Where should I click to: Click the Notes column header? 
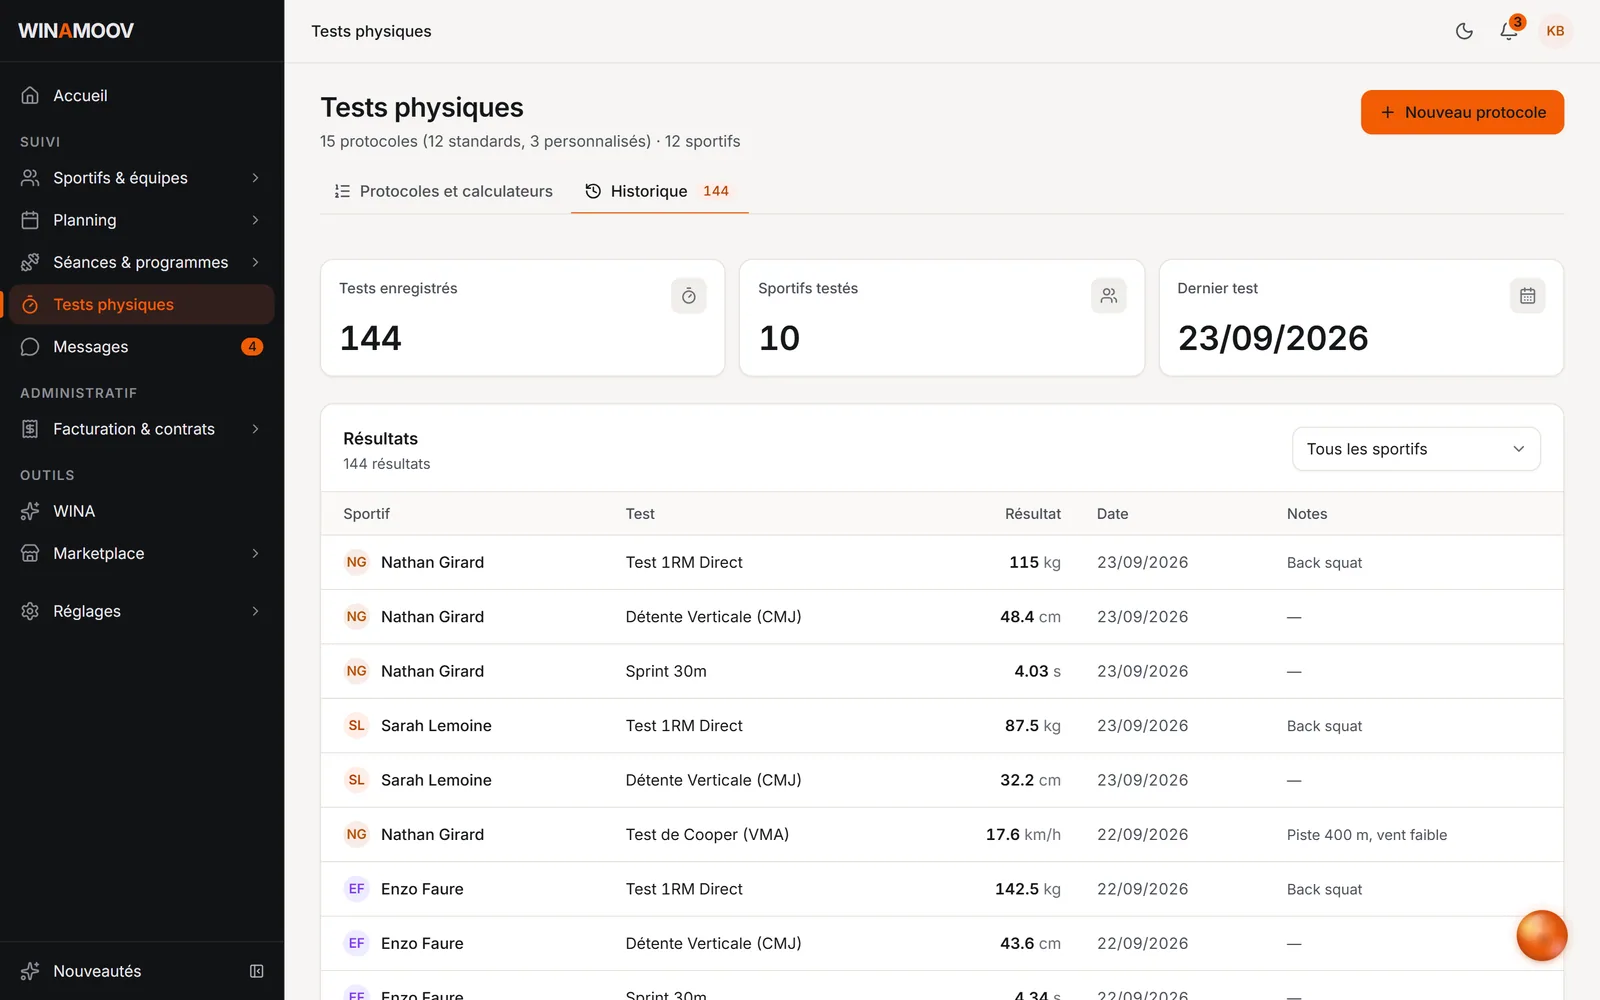tap(1307, 514)
